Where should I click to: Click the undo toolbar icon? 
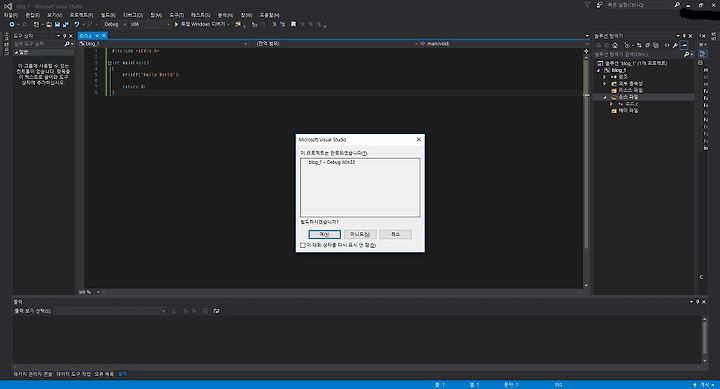(77, 24)
